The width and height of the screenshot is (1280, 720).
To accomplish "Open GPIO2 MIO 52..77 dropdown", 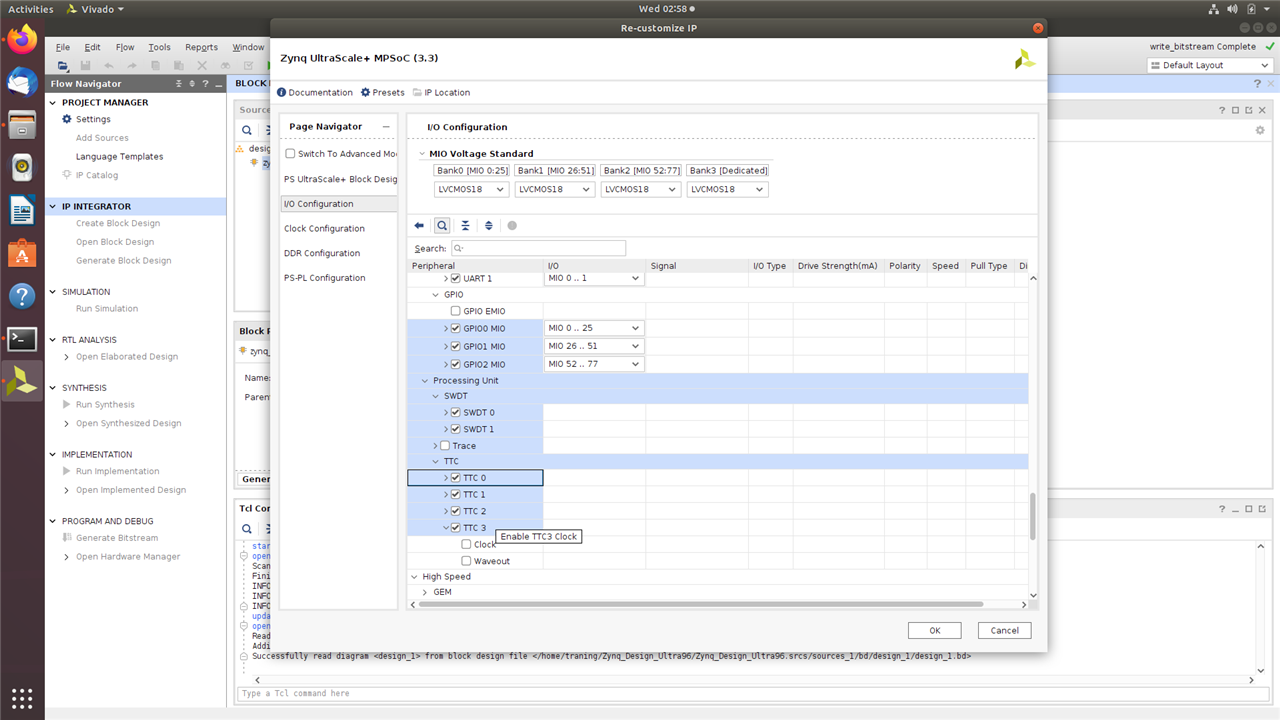I will point(594,364).
